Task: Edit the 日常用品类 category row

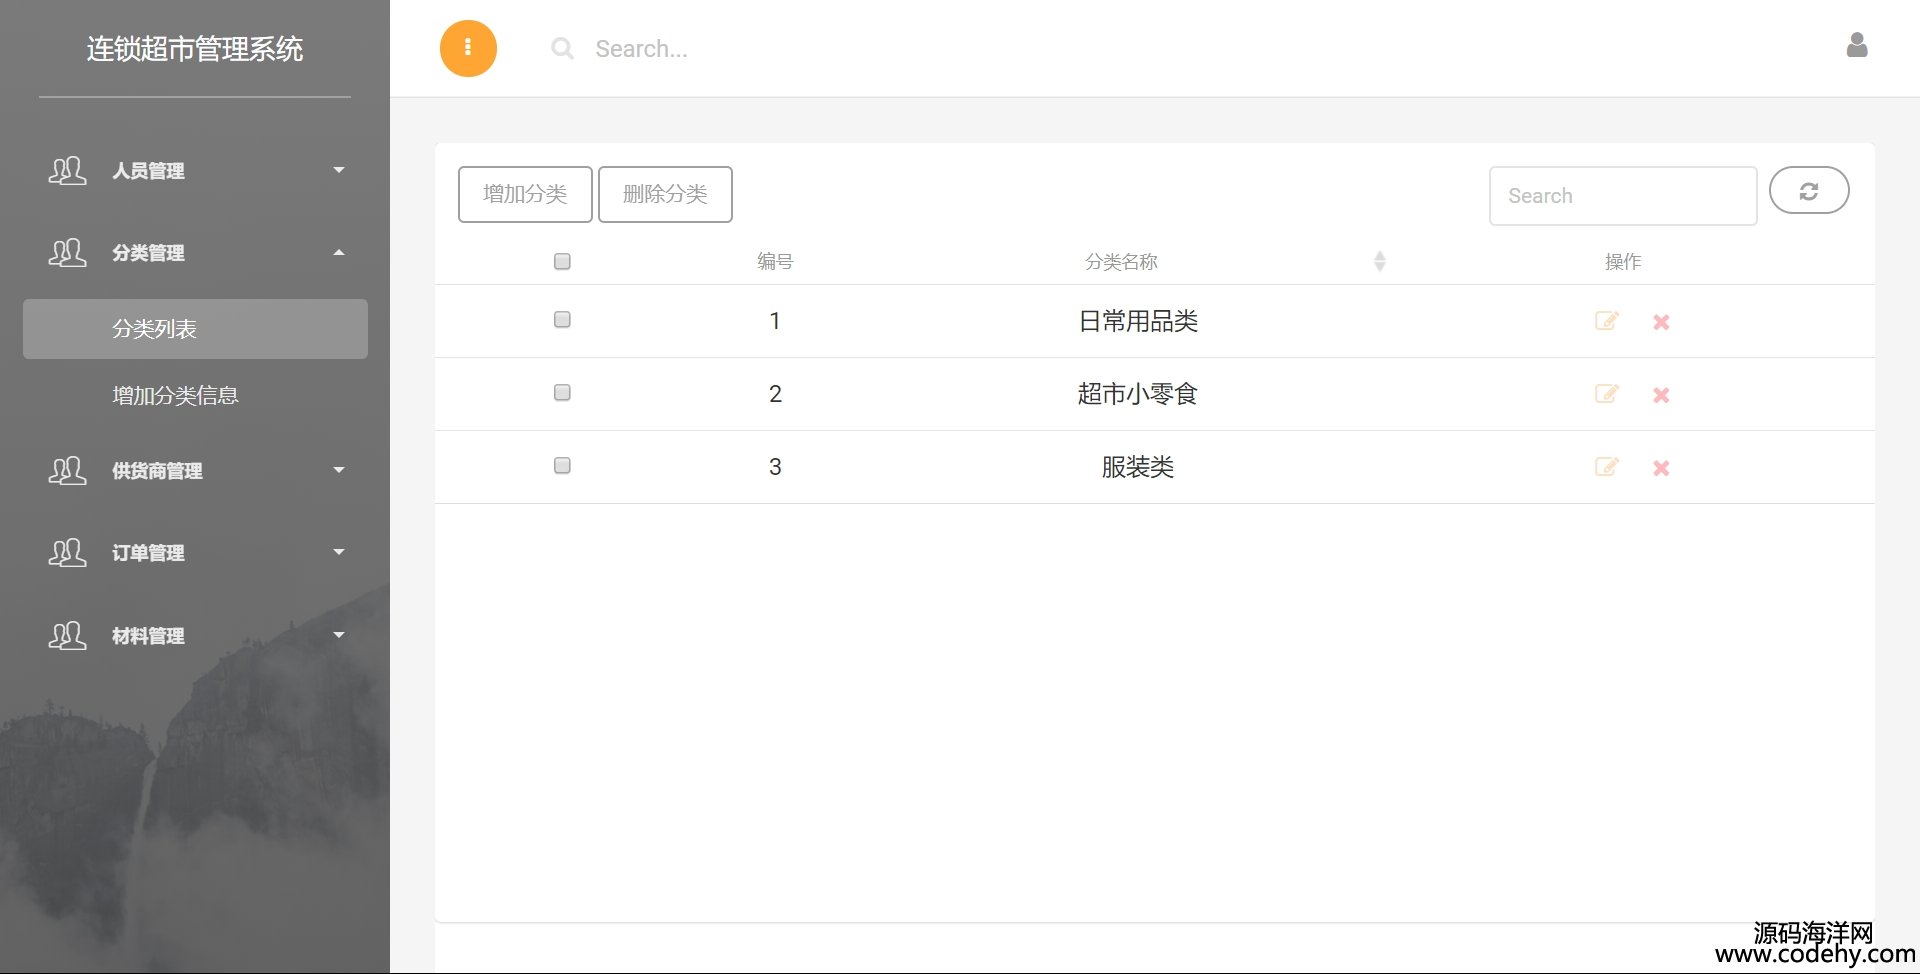Action: [1606, 321]
